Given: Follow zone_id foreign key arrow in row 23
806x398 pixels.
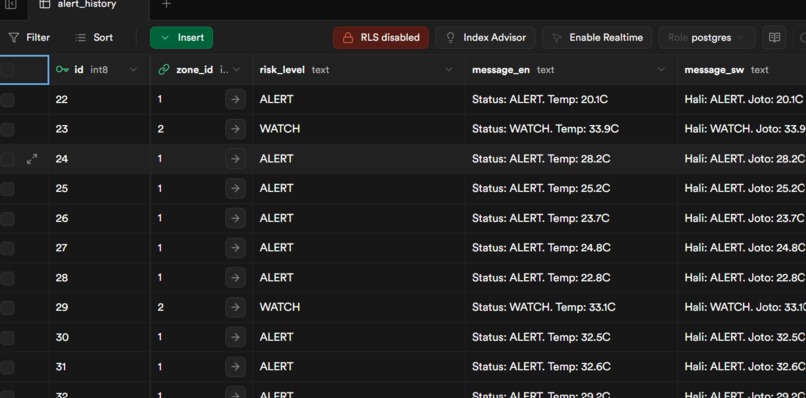Looking at the screenshot, I should [235, 129].
